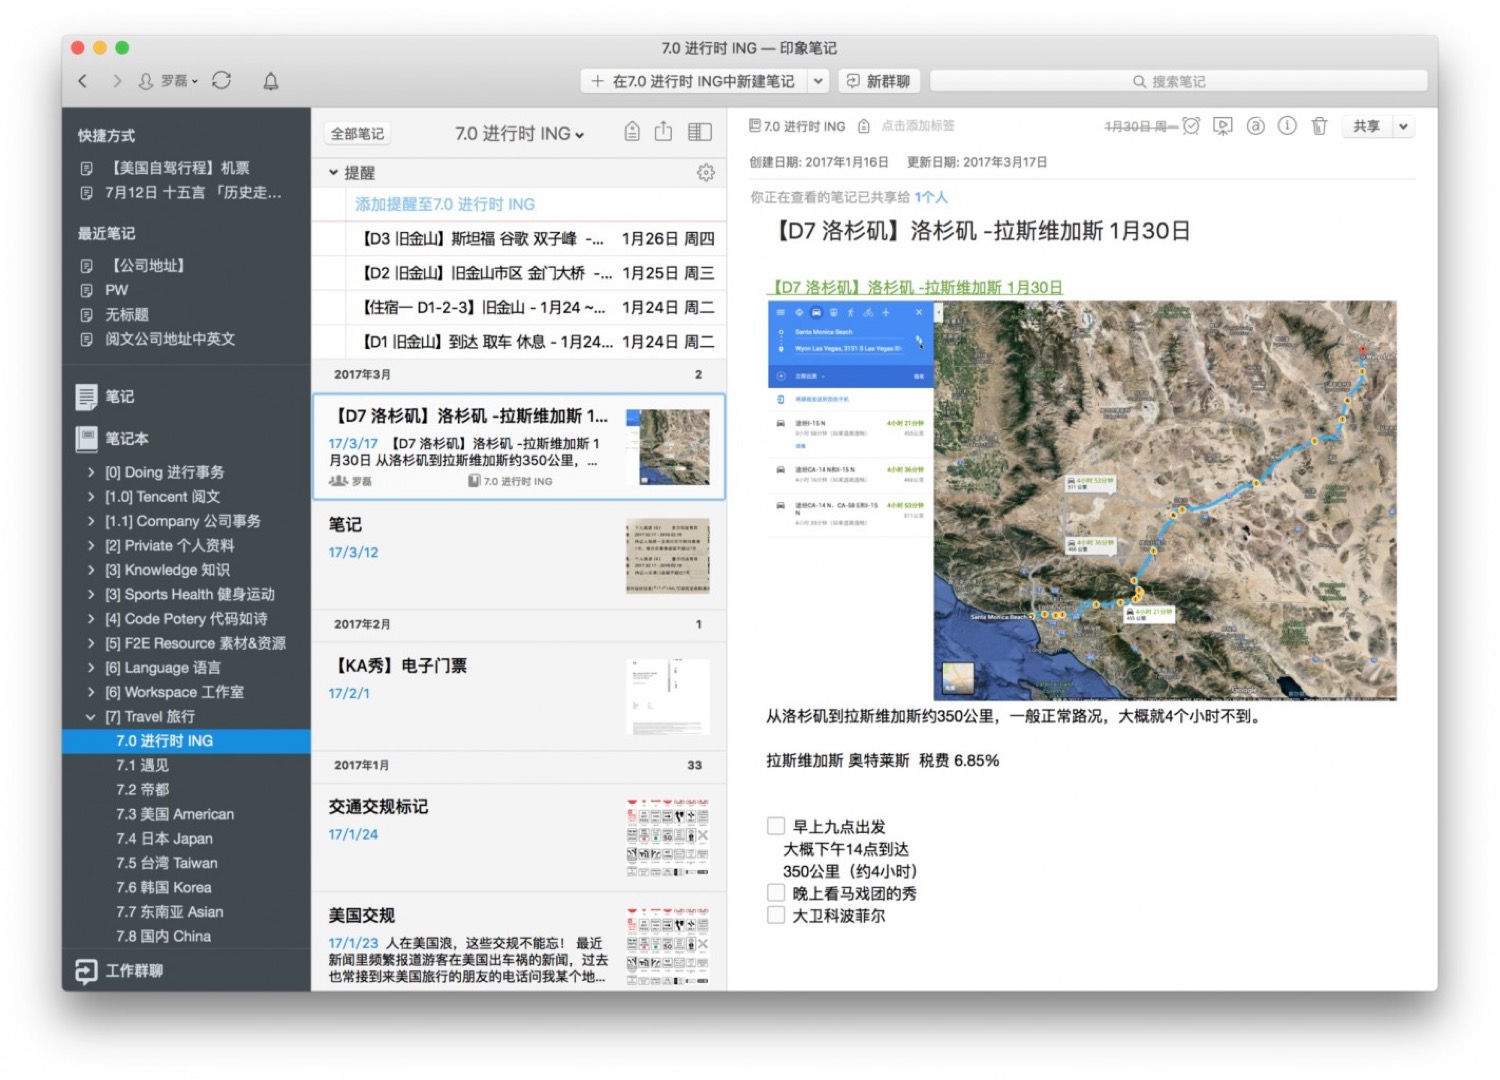Screen dimensions: 1500x1080
Task: Check the 晚上看马戏团的秀 checkbox
Action: [x=776, y=893]
